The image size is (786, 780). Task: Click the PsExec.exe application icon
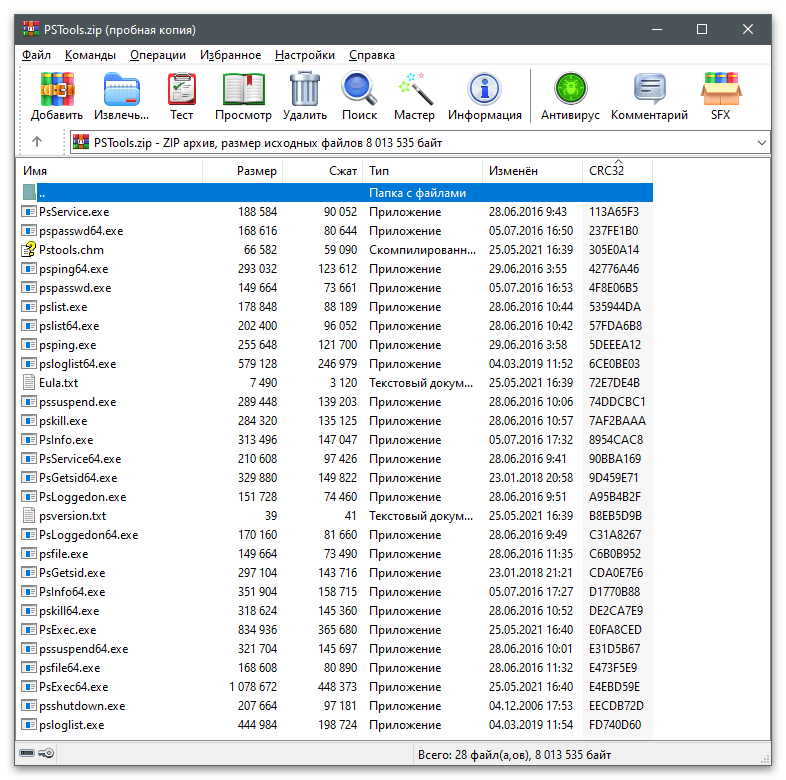29,629
